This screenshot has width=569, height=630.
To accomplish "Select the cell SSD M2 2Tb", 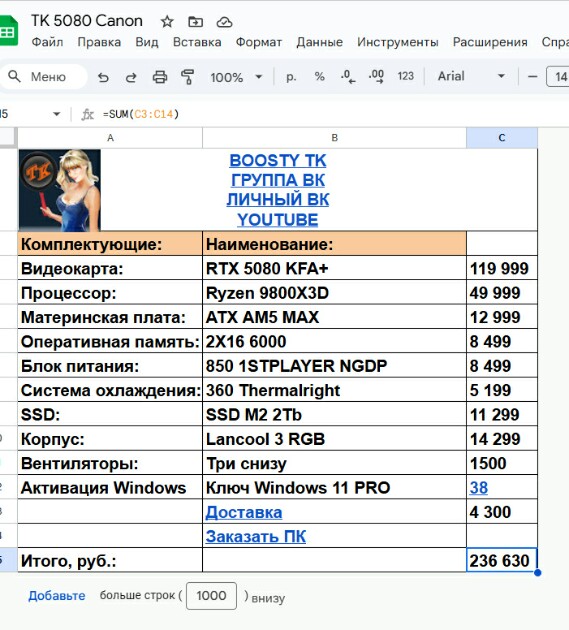I will [334, 415].
